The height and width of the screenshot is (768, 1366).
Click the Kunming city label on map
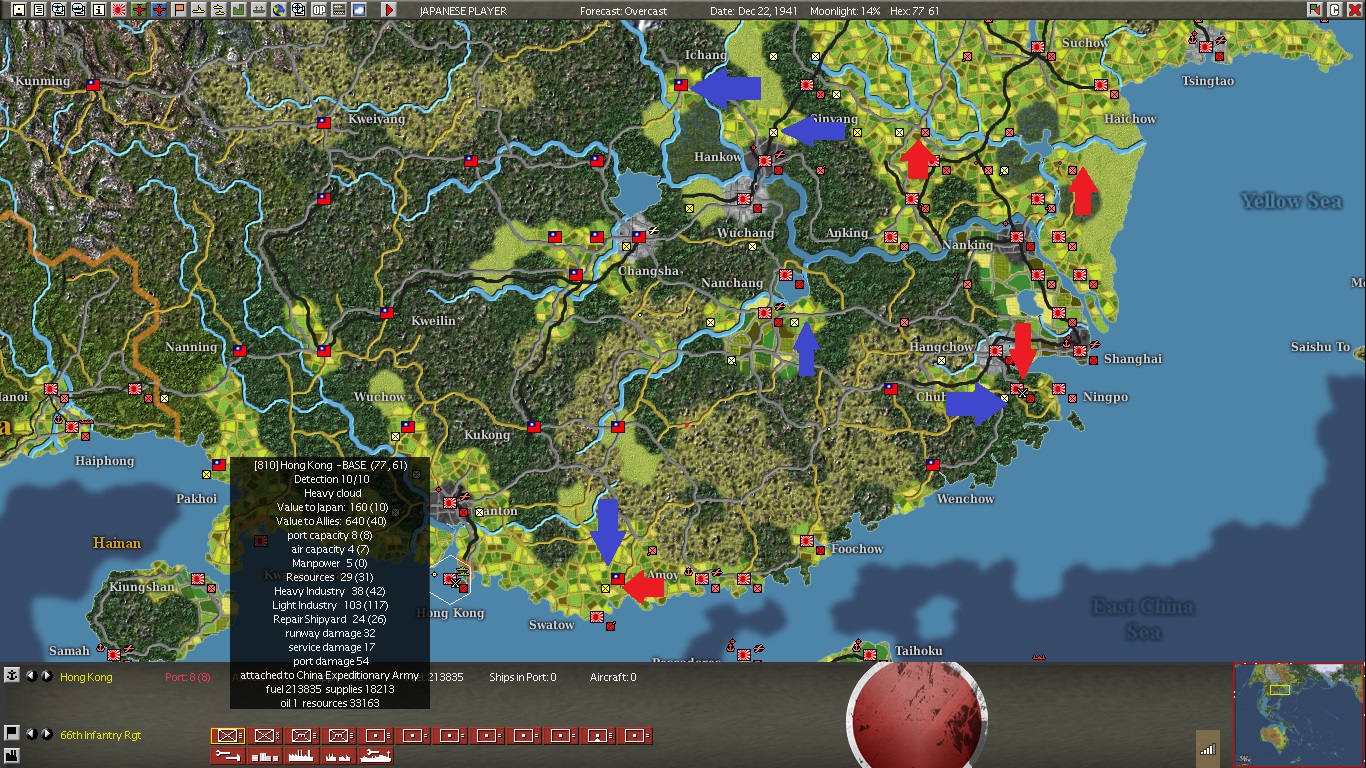click(x=43, y=81)
